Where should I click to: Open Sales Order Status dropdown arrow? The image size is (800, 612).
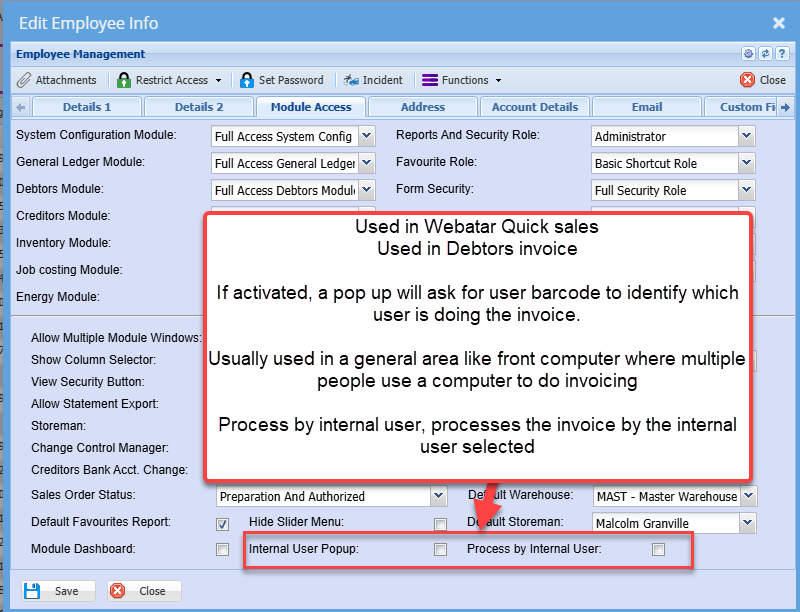tap(439, 496)
